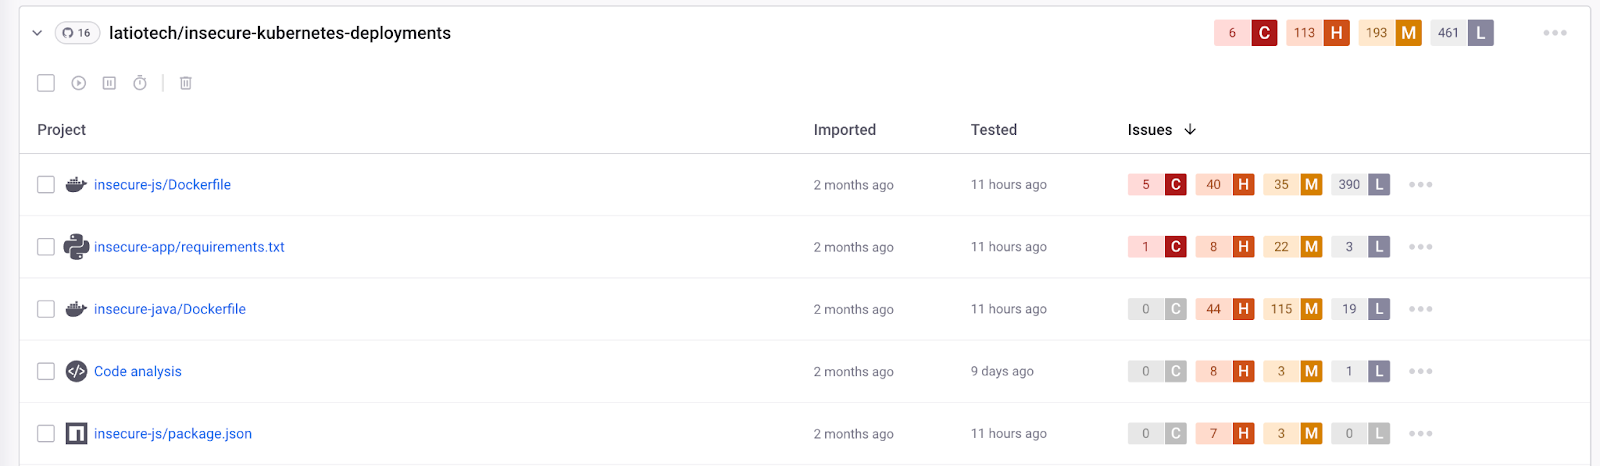This screenshot has width=1600, height=466.
Task: Click the stopwatch test-frequency icon
Action: pyautogui.click(x=140, y=83)
